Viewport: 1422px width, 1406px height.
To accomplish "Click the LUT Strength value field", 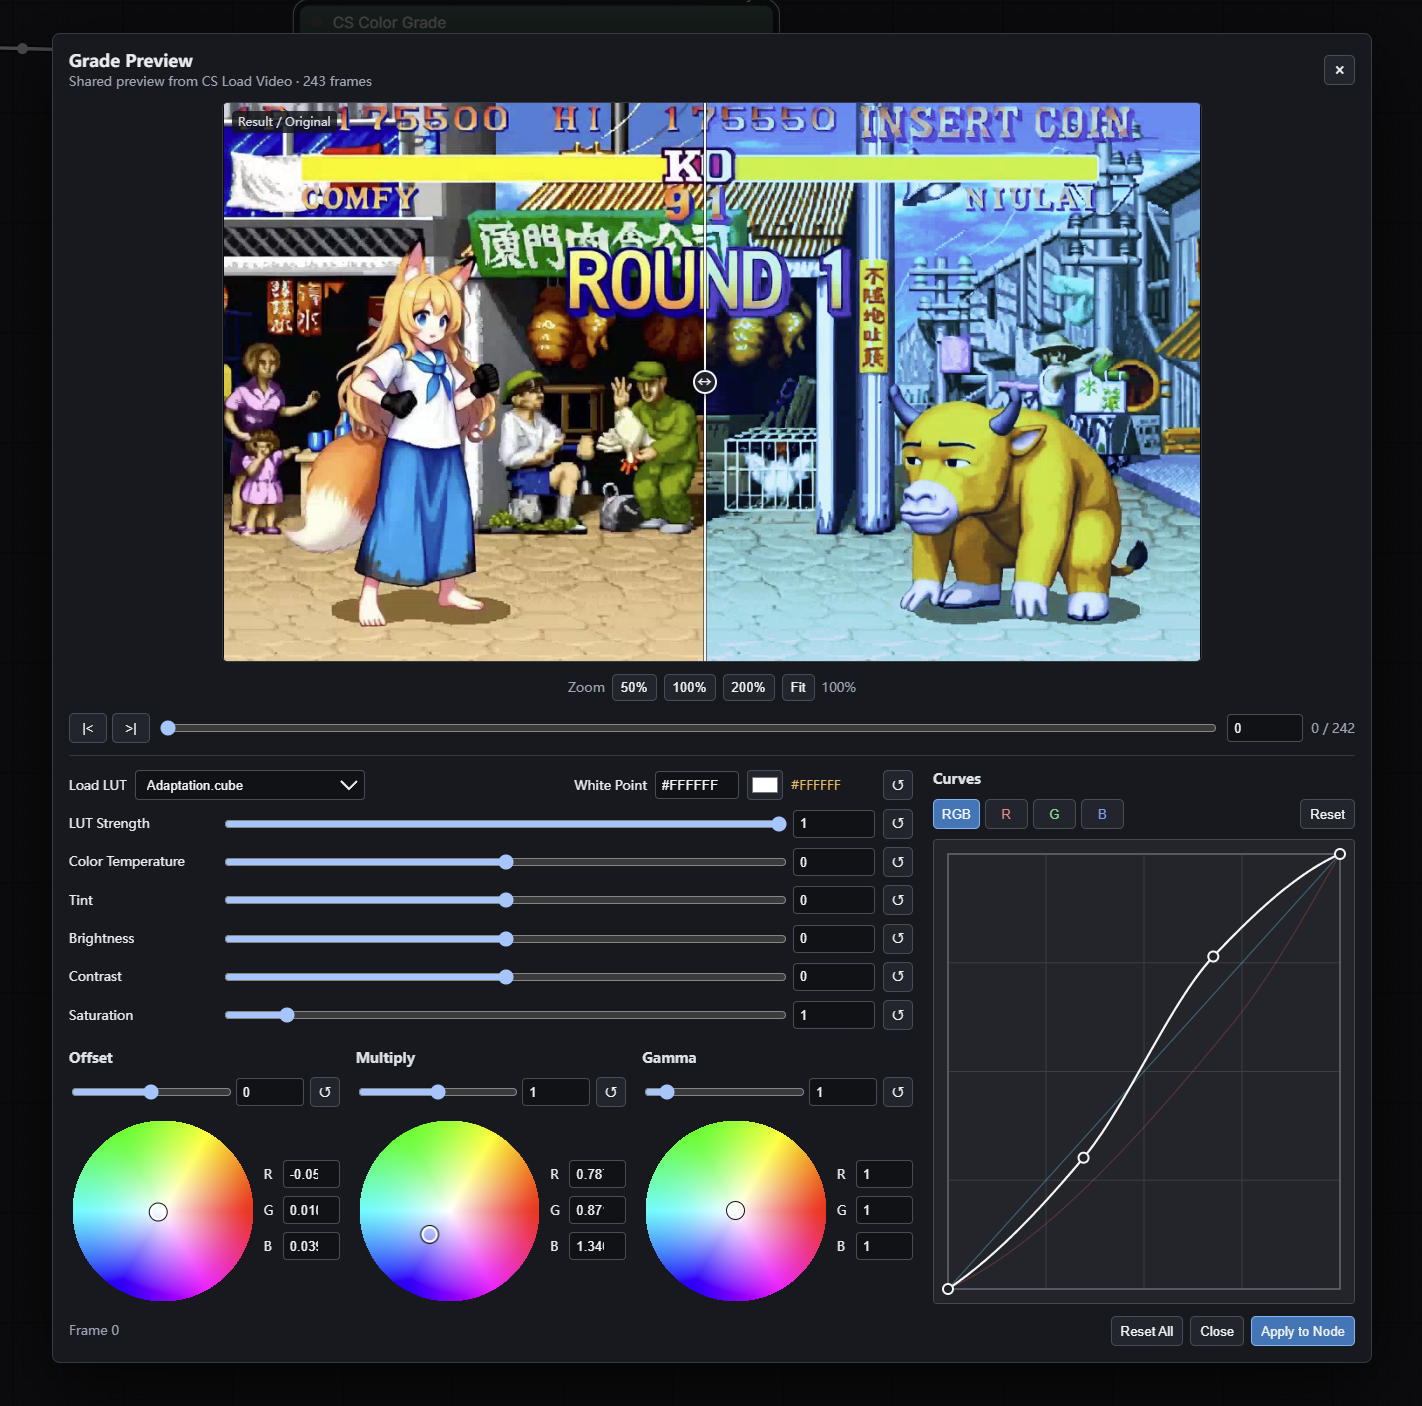I will (834, 824).
